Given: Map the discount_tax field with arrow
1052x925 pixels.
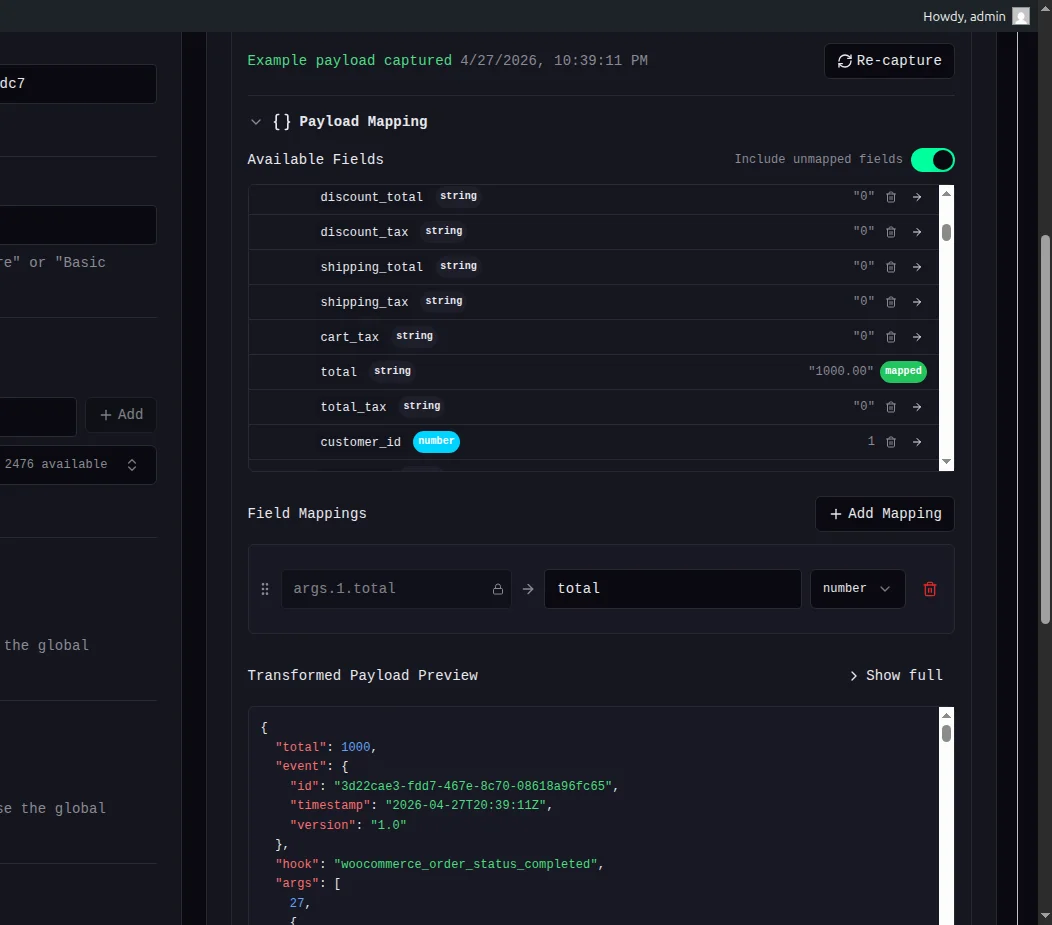Looking at the screenshot, I should 917,232.
